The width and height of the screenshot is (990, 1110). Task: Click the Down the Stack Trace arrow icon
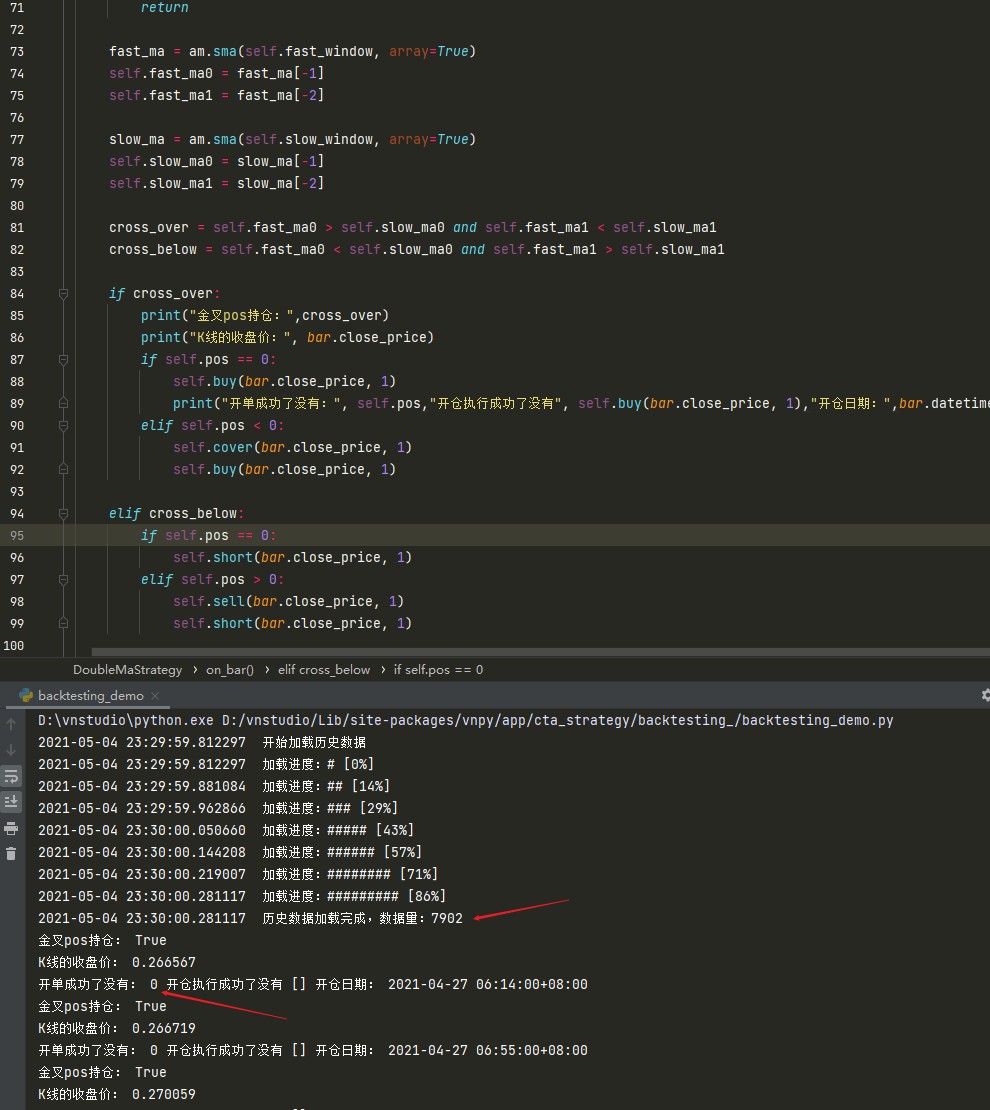11,750
